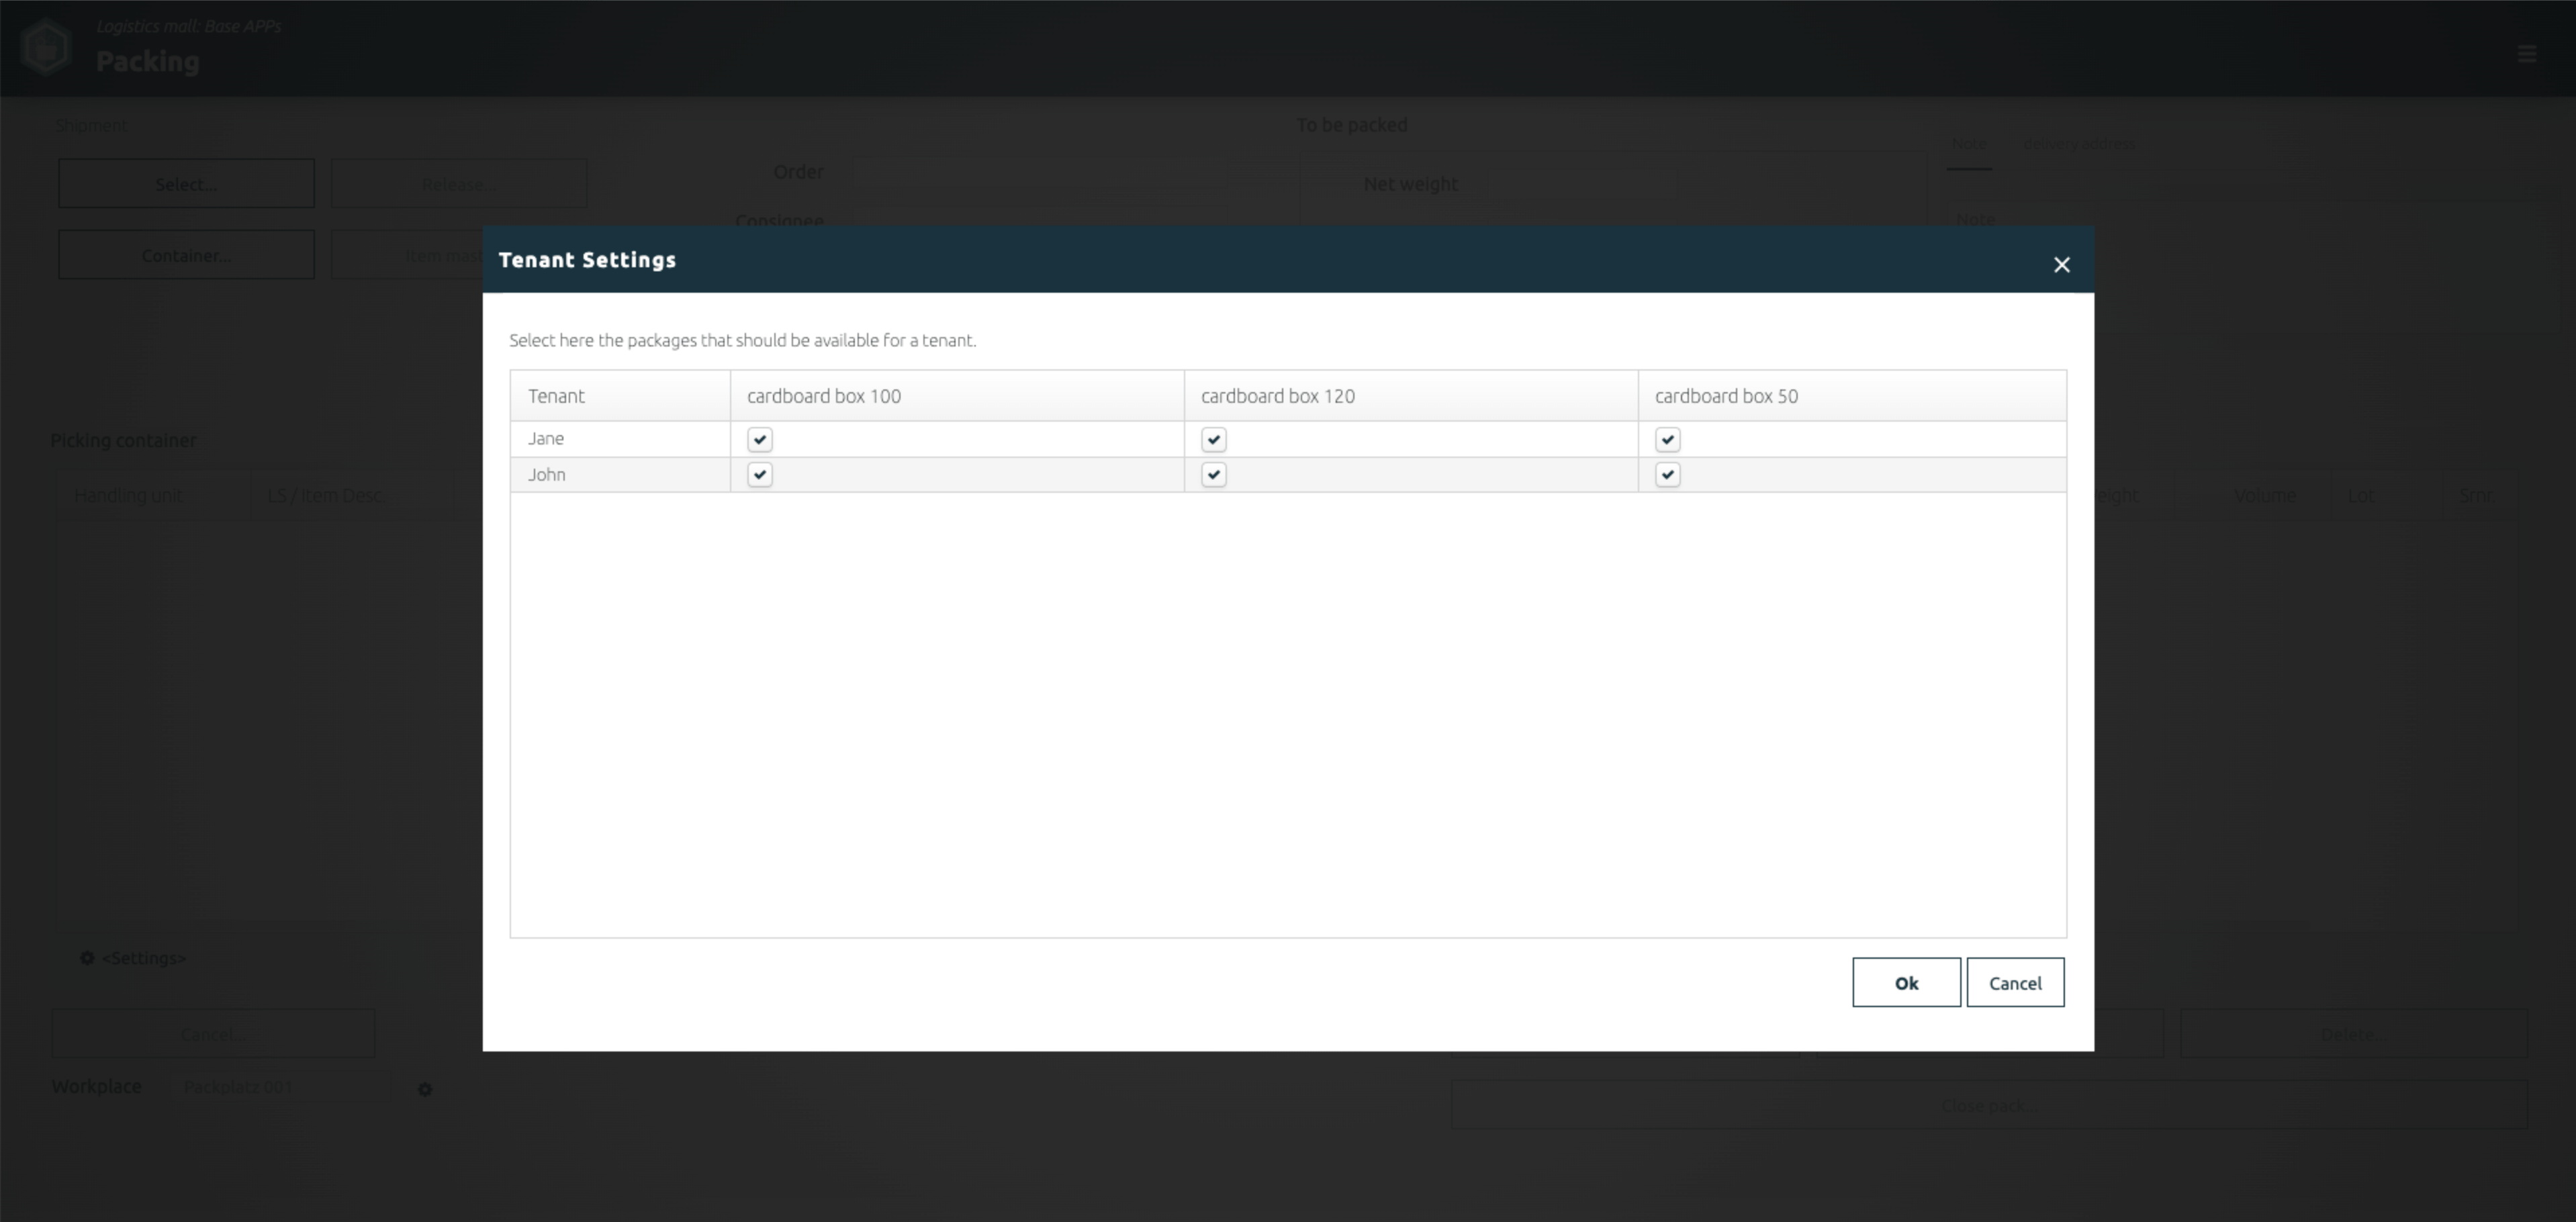2576x1222 pixels.
Task: Click the cardboard box 100 column header
Action: click(x=957, y=396)
